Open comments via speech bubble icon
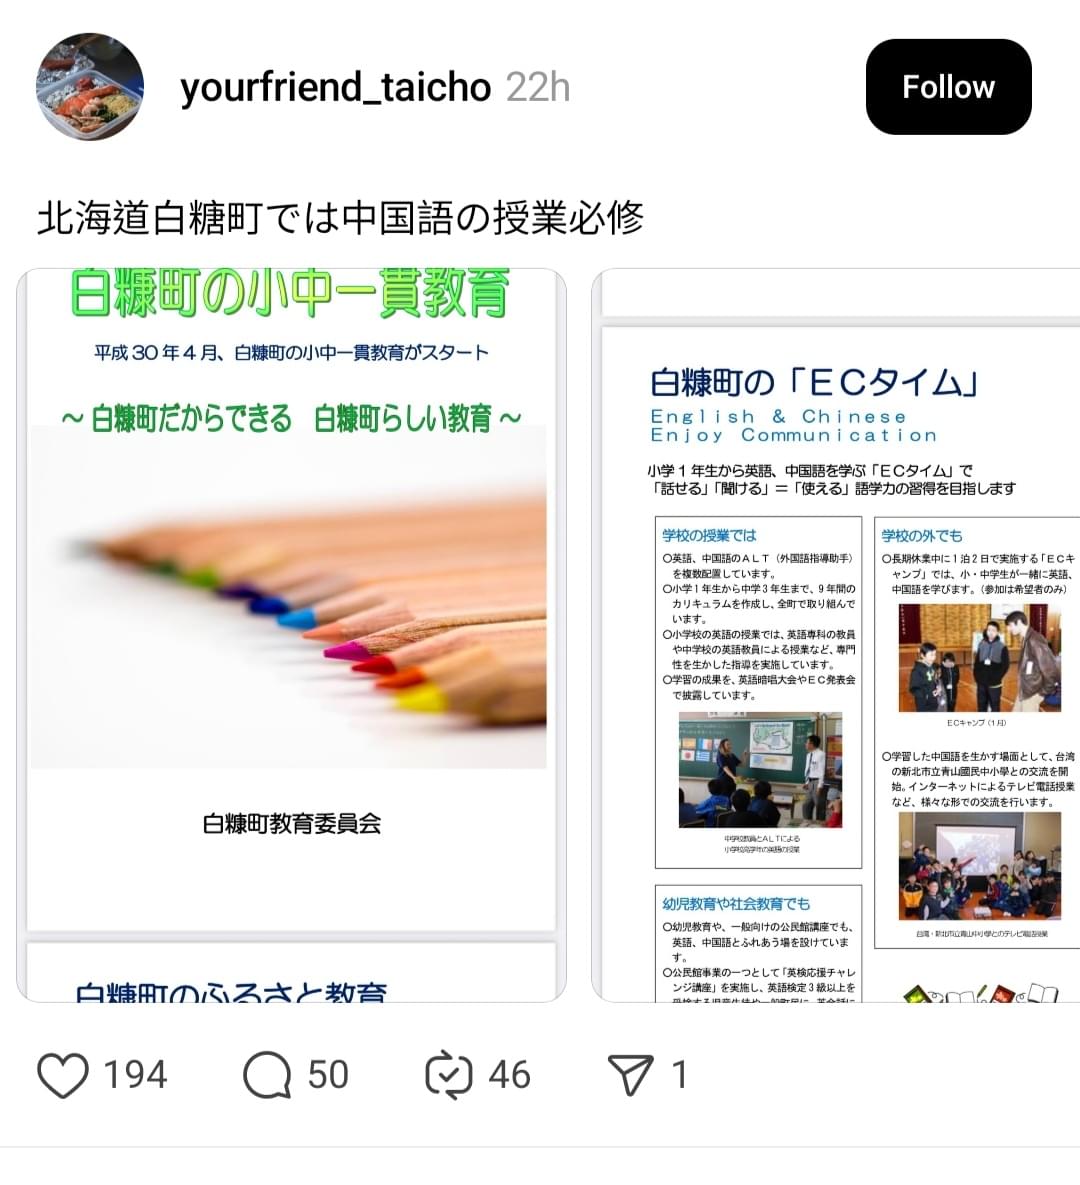Screen dimensions: 1080x1185 point(267,1075)
